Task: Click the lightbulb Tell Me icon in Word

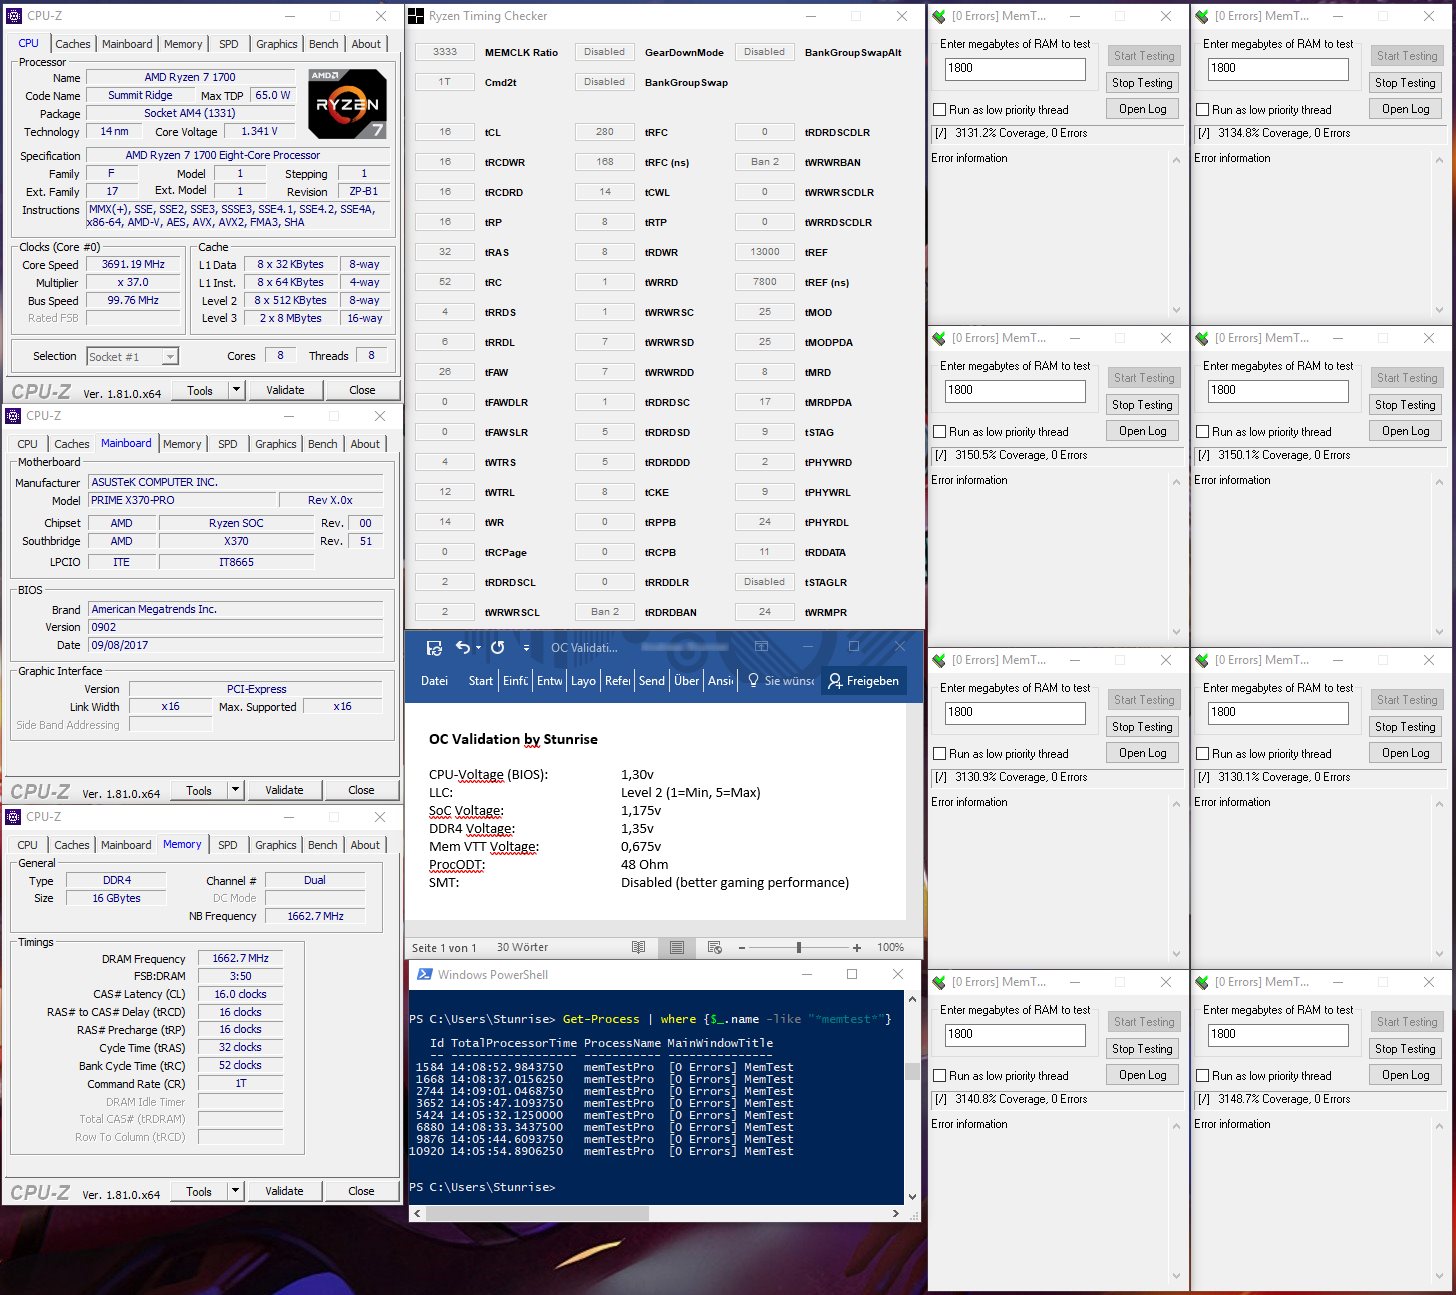Action: 753,681
